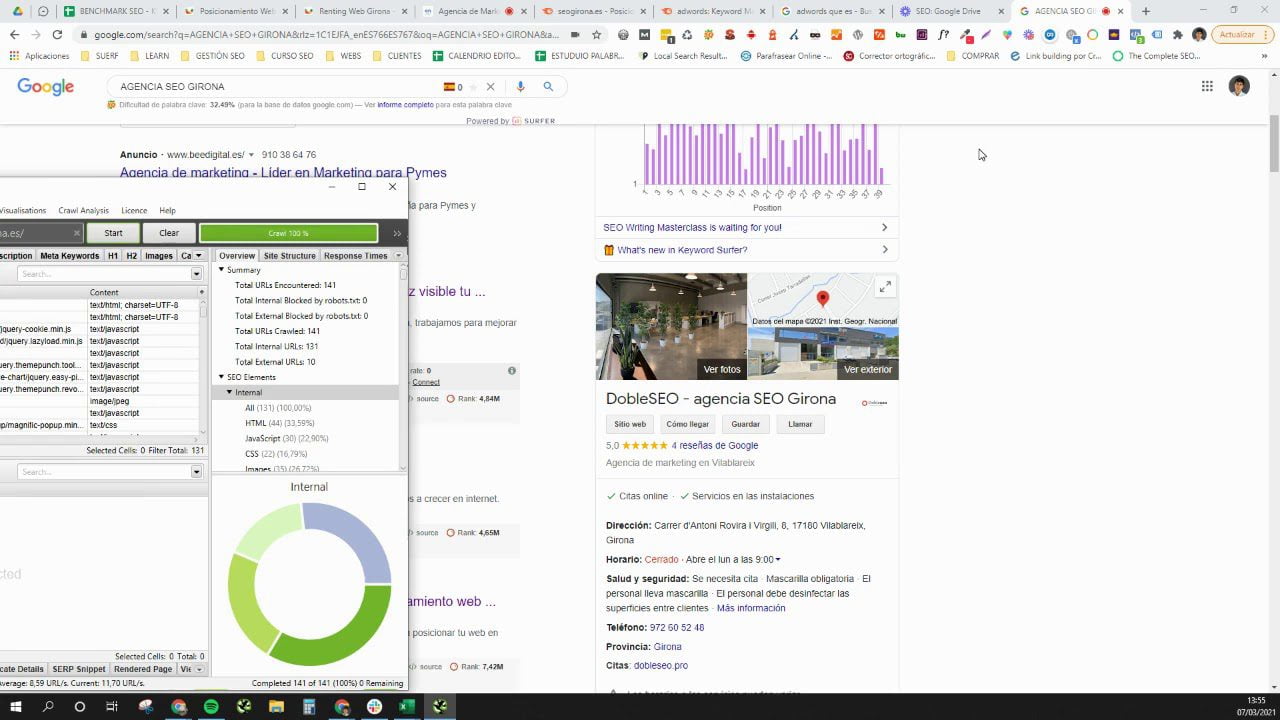Clear the Google search box
Viewport: 1280px width, 720px height.
pos(490,87)
